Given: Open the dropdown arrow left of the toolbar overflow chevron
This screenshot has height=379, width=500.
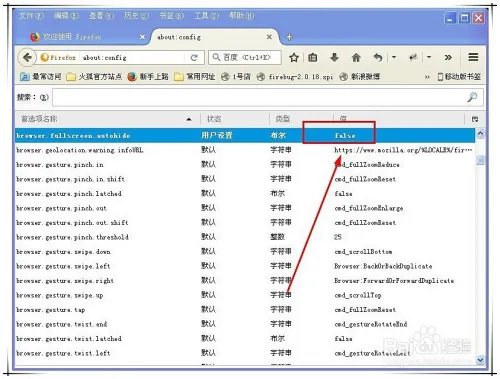Looking at the screenshot, I should (x=429, y=57).
